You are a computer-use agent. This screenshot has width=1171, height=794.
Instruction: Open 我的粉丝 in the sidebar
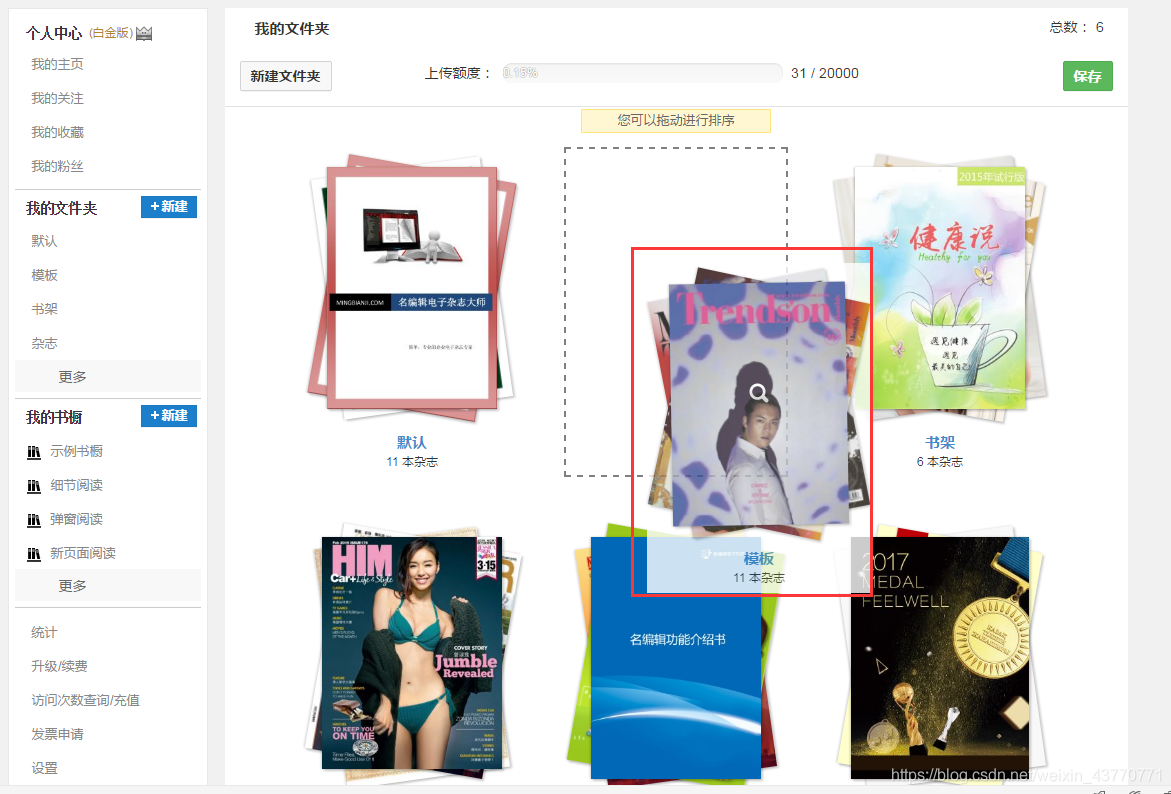pyautogui.click(x=58, y=167)
